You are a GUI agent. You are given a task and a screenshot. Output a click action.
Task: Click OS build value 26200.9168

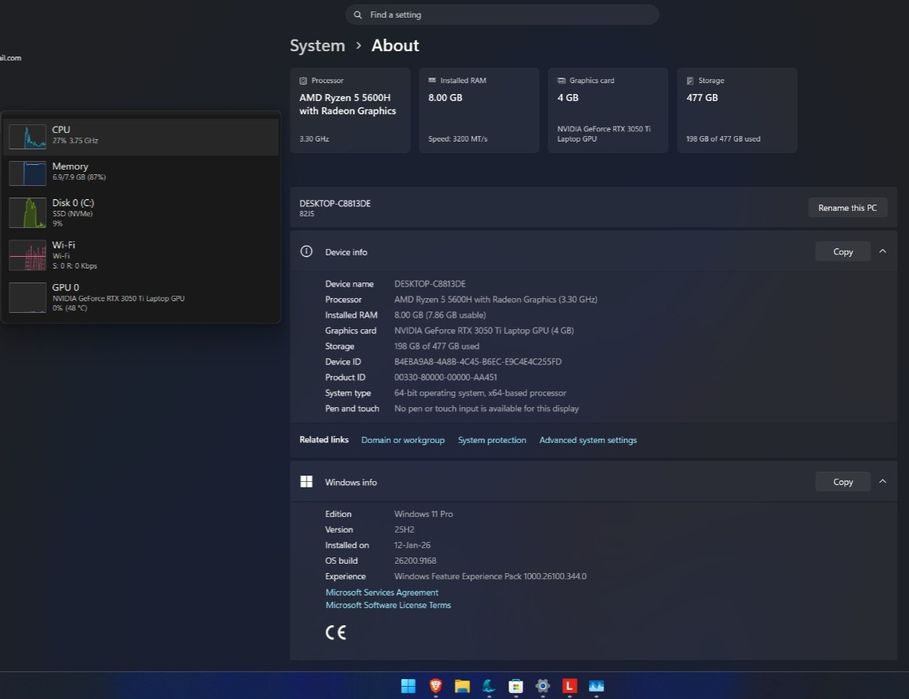(415, 561)
